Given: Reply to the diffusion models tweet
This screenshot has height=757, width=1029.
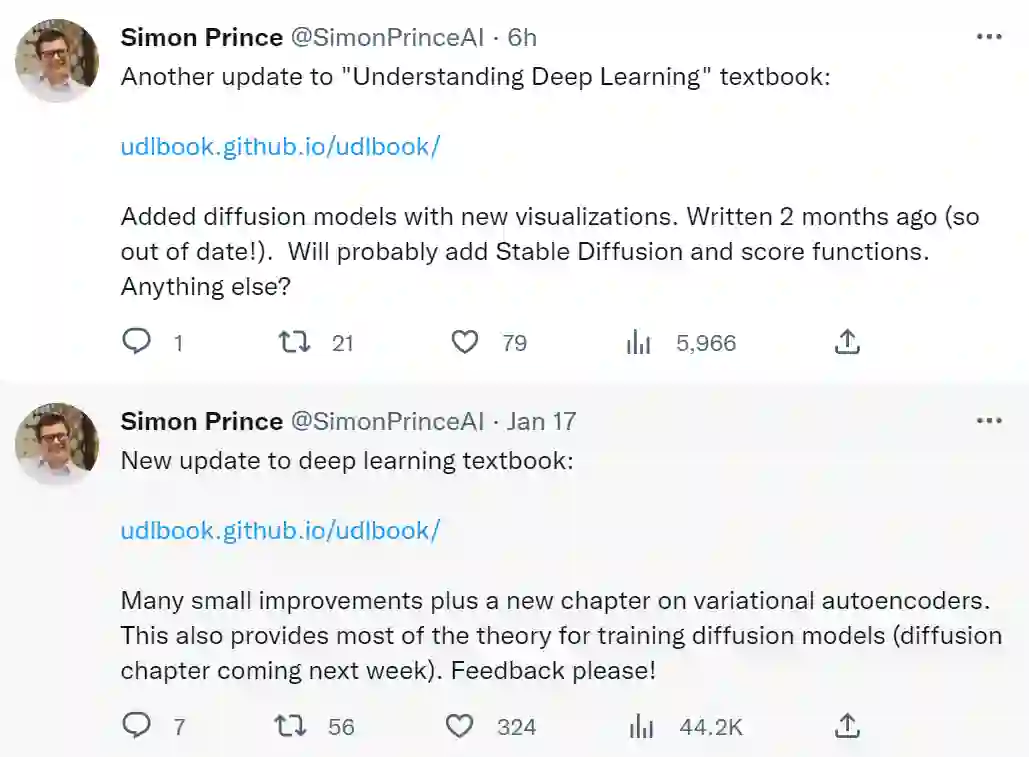Looking at the screenshot, I should click(x=136, y=343).
